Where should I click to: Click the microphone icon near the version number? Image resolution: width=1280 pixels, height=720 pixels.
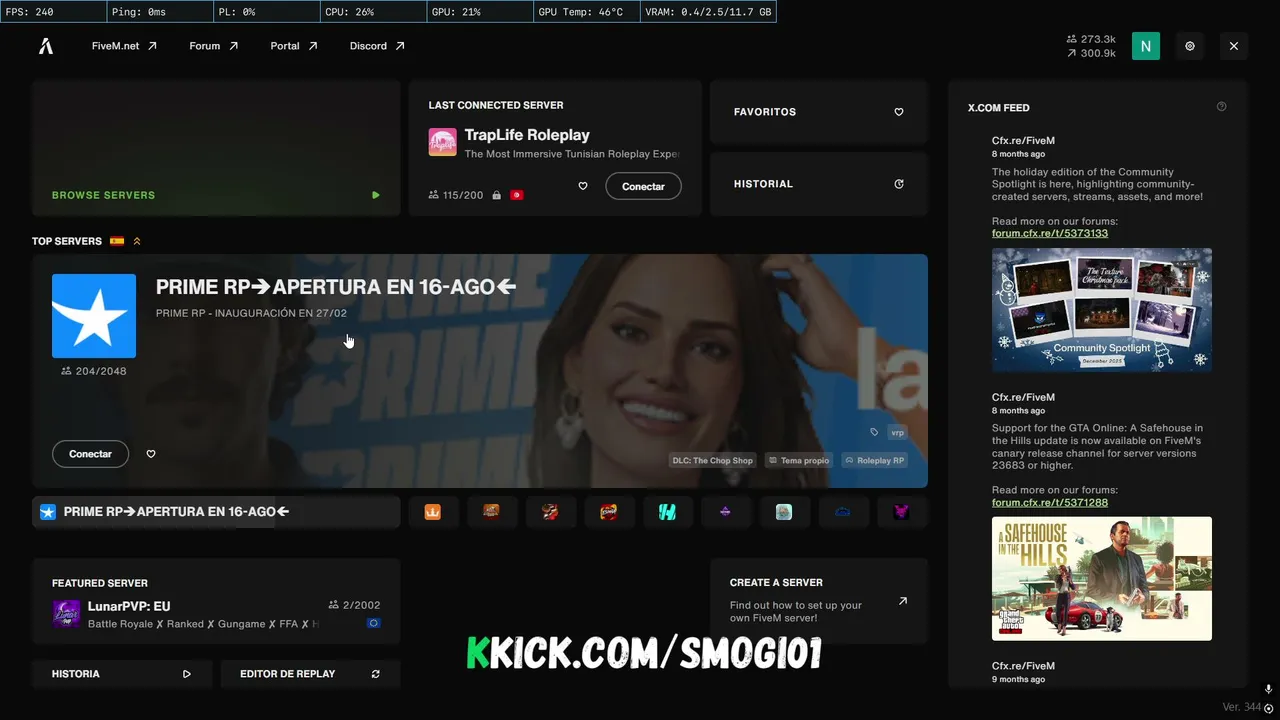(x=1268, y=690)
